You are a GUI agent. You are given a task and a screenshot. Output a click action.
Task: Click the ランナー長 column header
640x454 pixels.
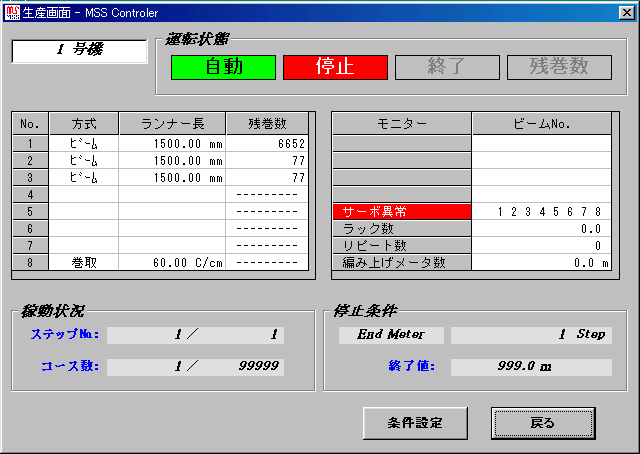coord(172,124)
